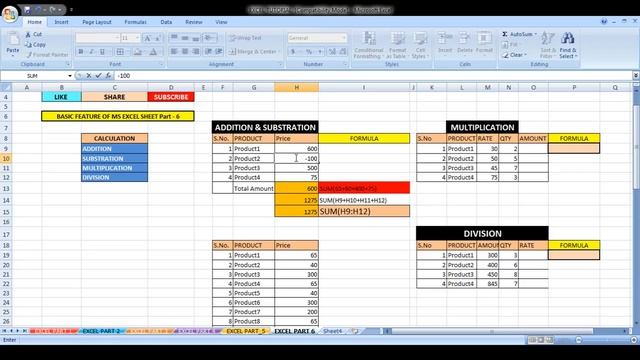
Task: Switch to Page Layout view in status bar
Action: click(541, 340)
